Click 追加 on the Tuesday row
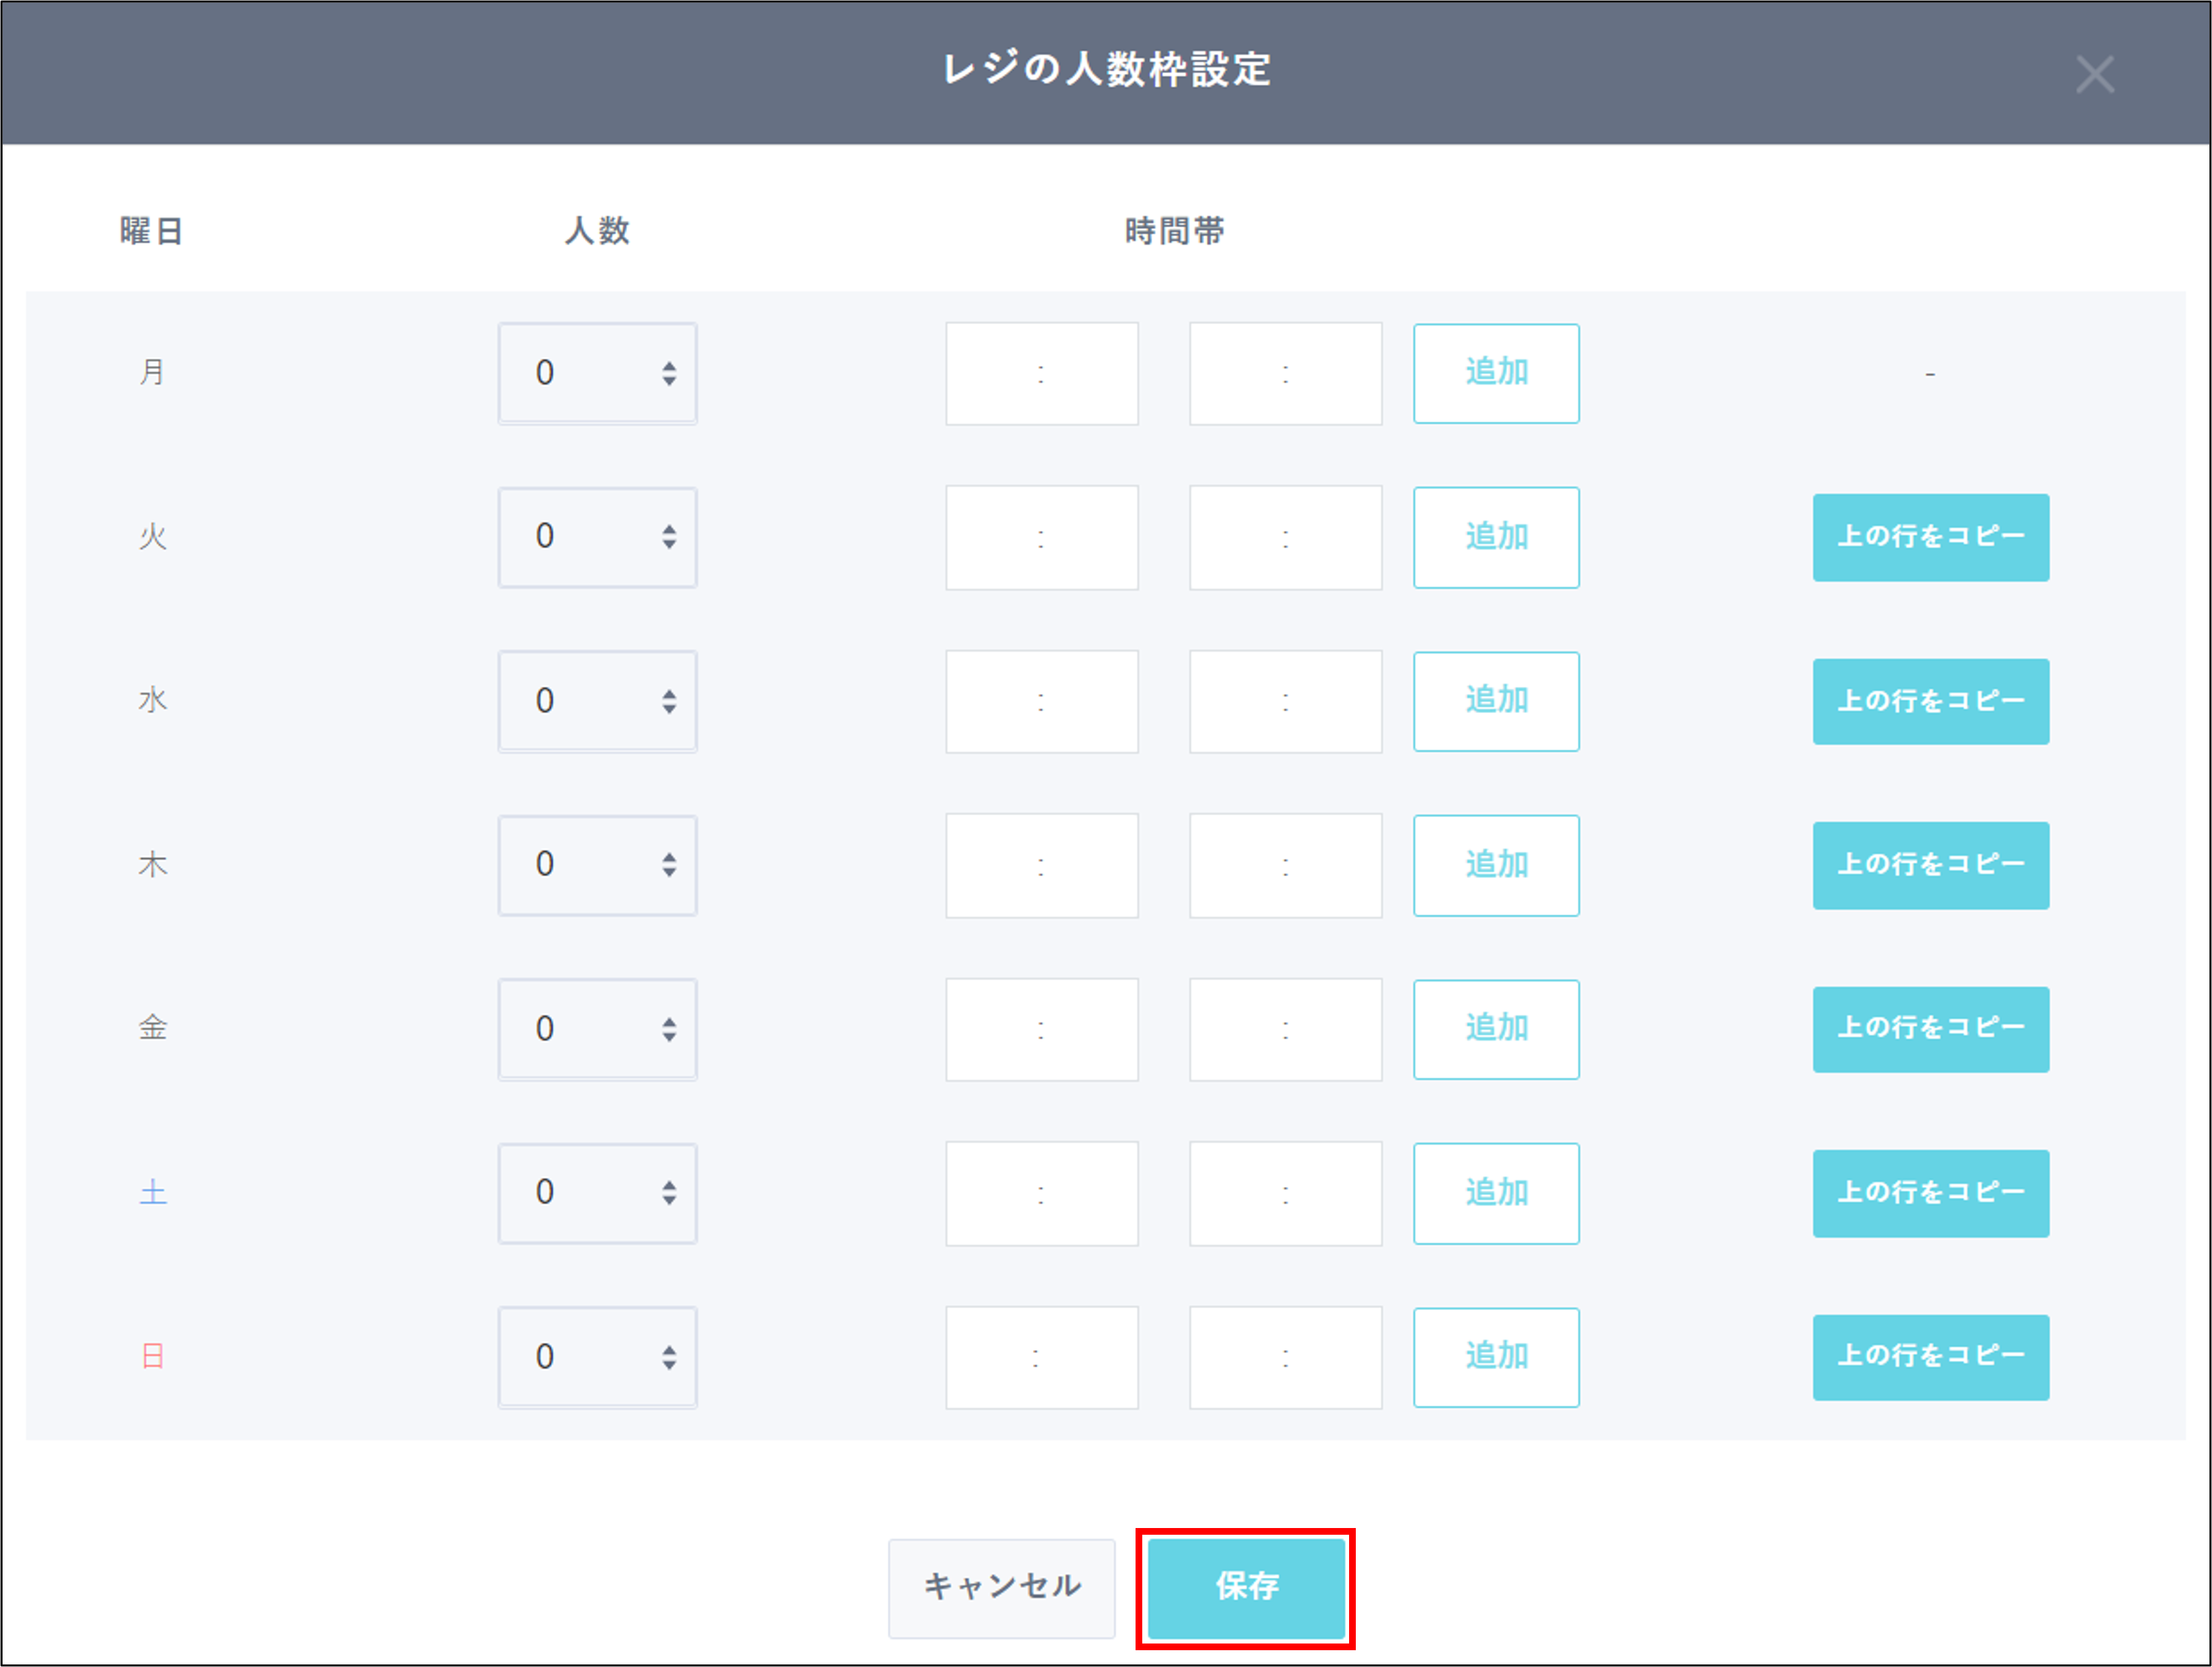The width and height of the screenshot is (2212, 1667). coord(1496,537)
